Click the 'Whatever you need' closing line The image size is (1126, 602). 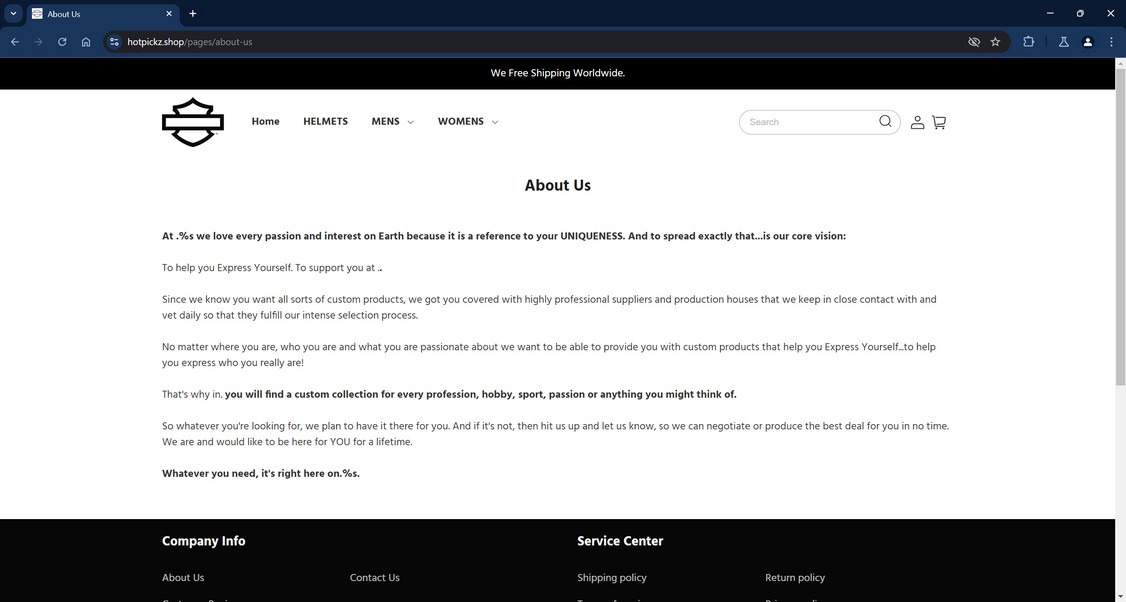(261, 473)
